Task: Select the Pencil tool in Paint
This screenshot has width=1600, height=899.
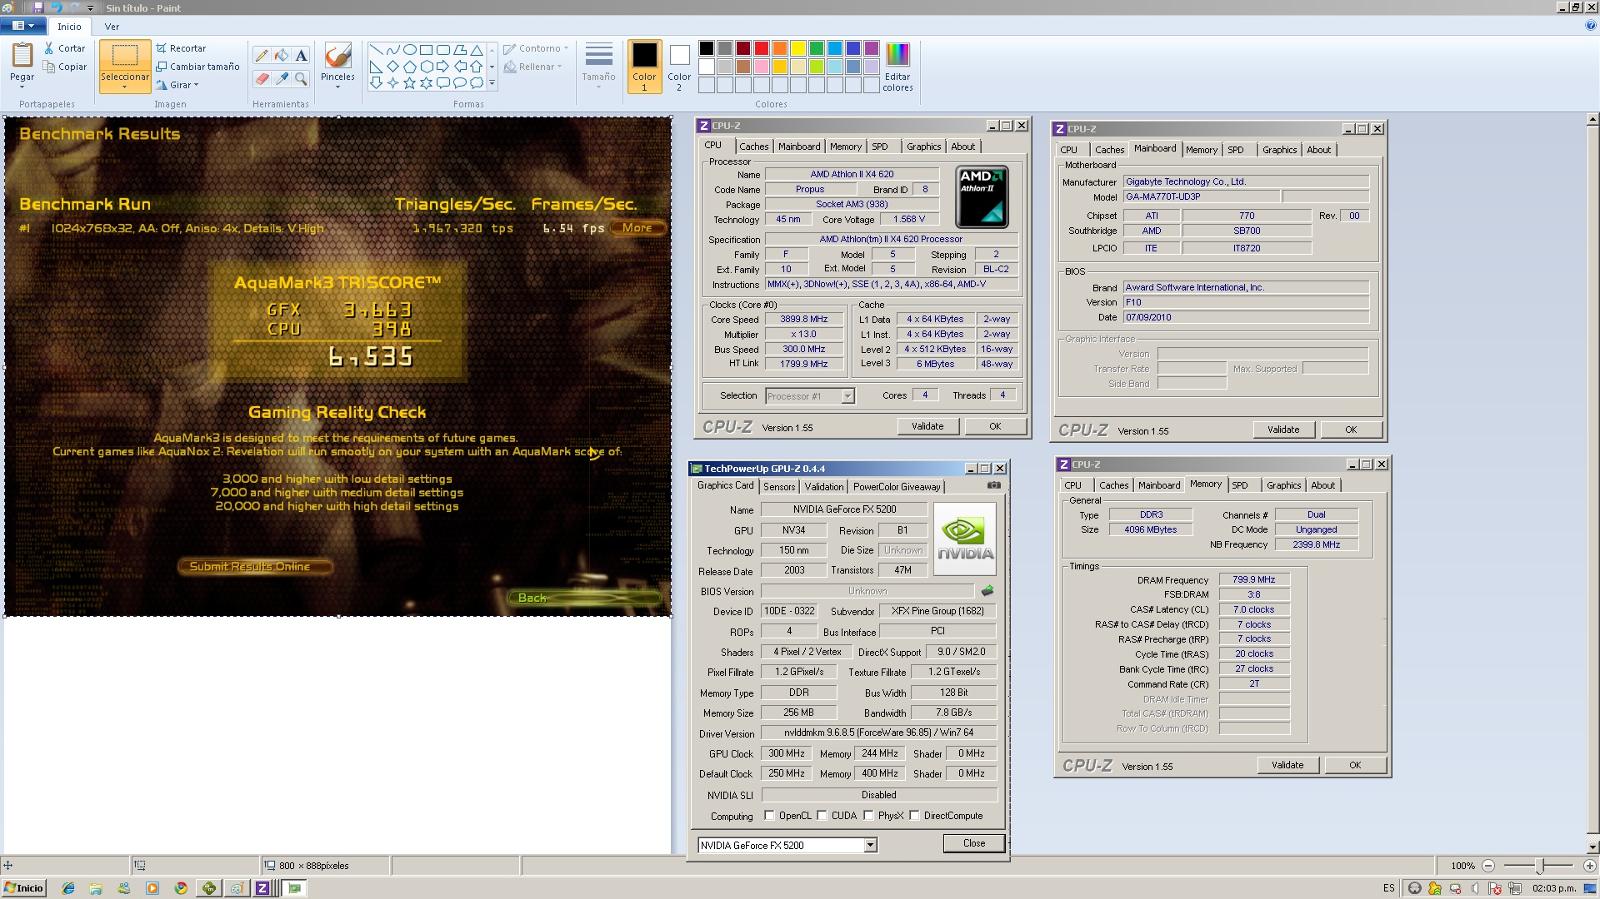Action: pos(261,56)
